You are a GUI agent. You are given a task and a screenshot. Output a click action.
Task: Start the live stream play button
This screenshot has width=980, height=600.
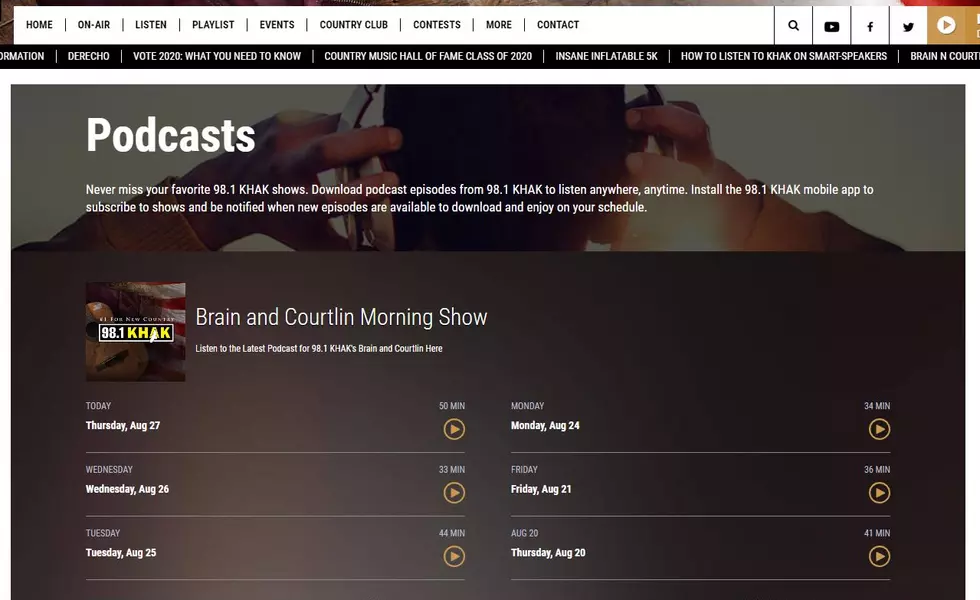tap(946, 26)
